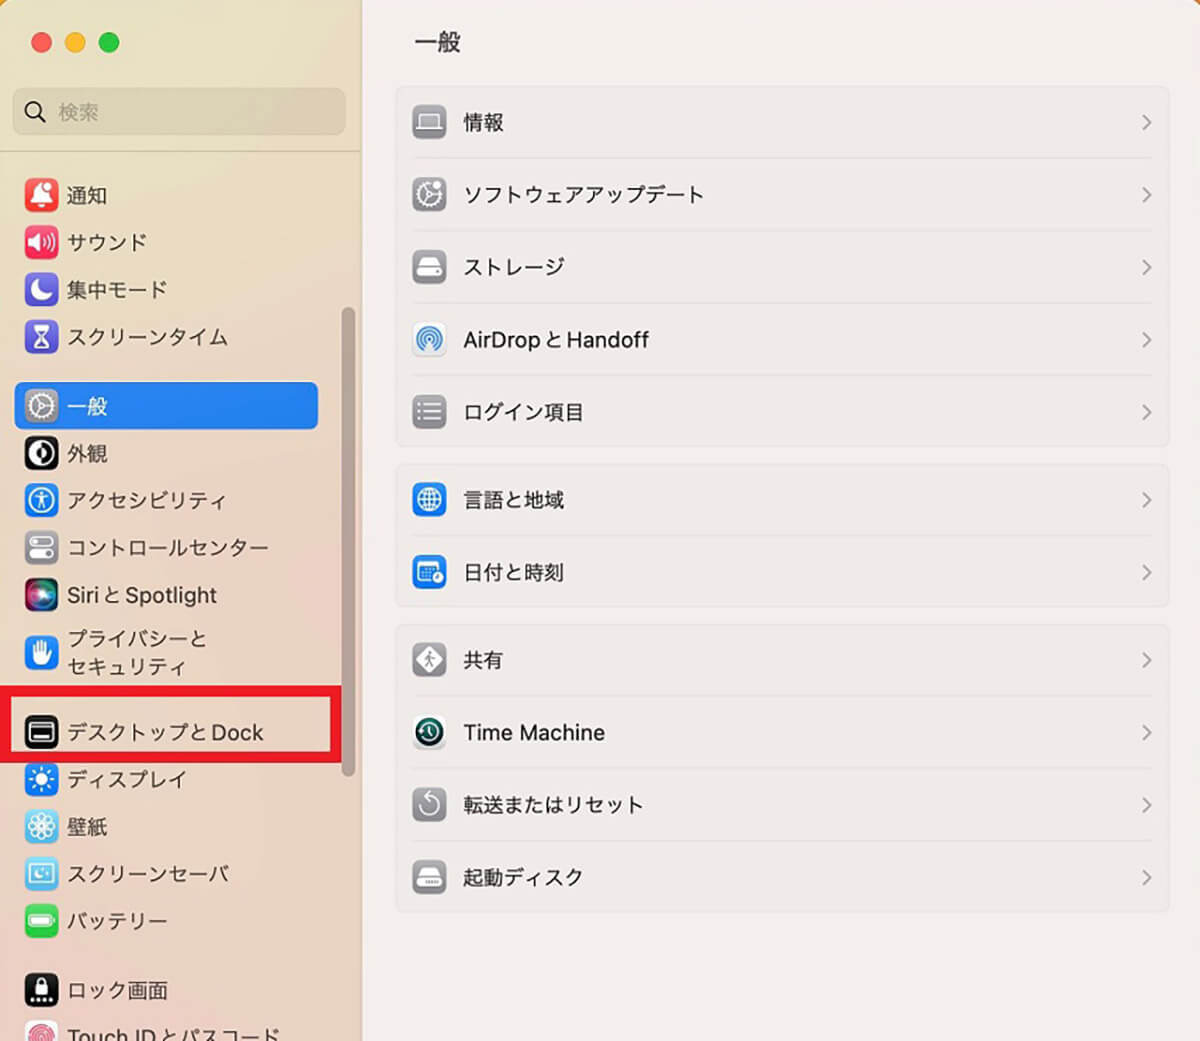
Task: Expand the ソフトウェアアップデート row chevron
Action: pyautogui.click(x=1146, y=194)
